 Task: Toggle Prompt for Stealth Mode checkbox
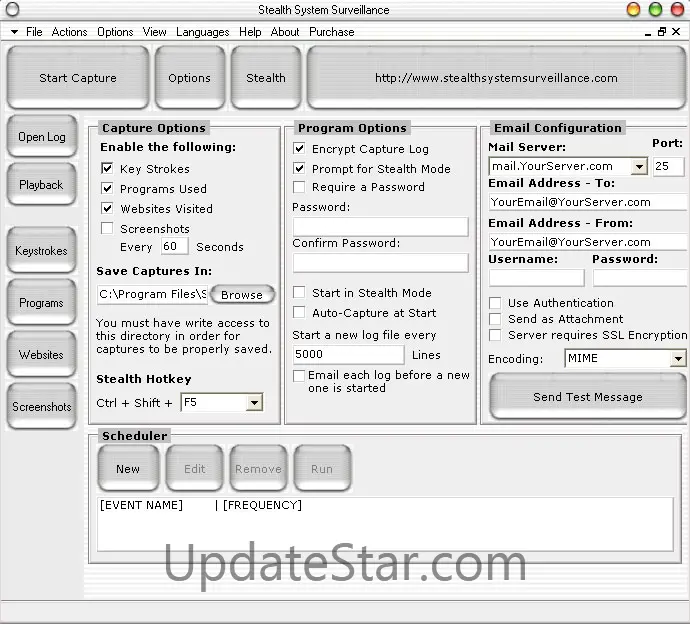[x=299, y=168]
